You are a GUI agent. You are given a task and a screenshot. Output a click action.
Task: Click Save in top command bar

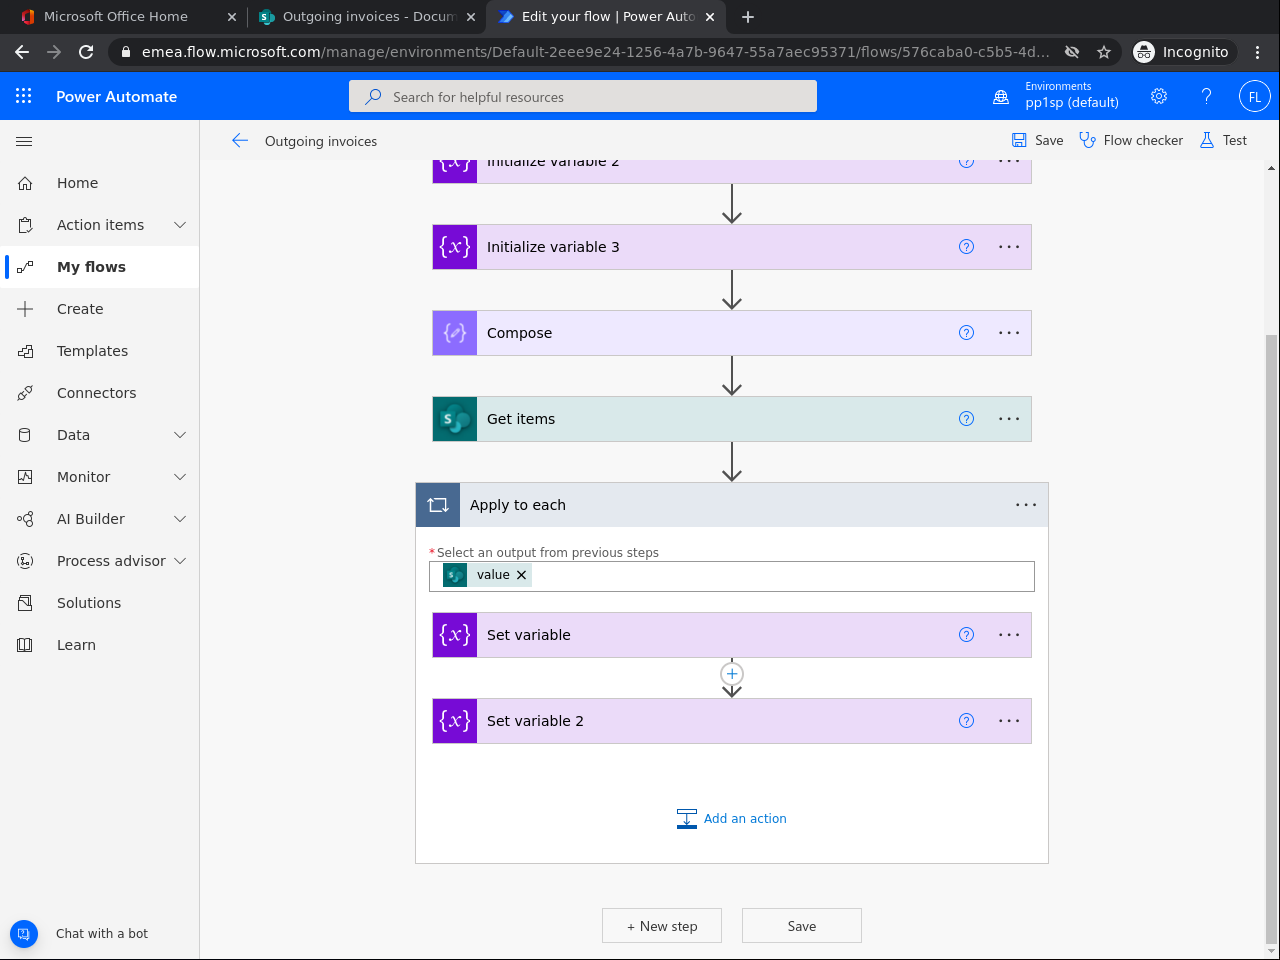(1037, 141)
